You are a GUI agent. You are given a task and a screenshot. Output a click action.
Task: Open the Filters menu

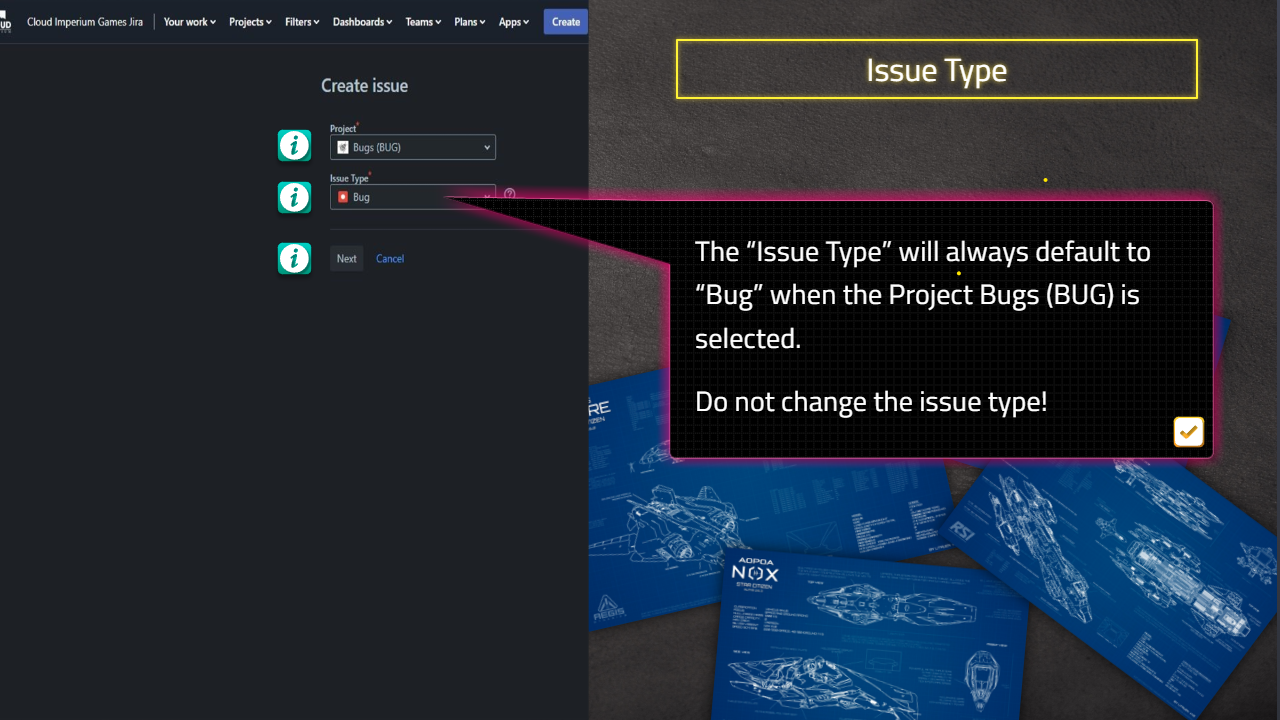click(302, 22)
